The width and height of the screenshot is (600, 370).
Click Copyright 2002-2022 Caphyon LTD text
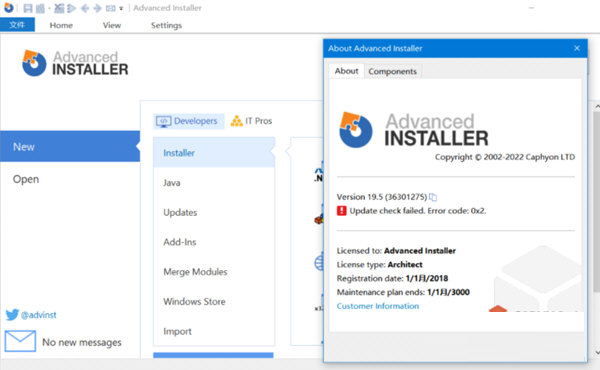[505, 157]
